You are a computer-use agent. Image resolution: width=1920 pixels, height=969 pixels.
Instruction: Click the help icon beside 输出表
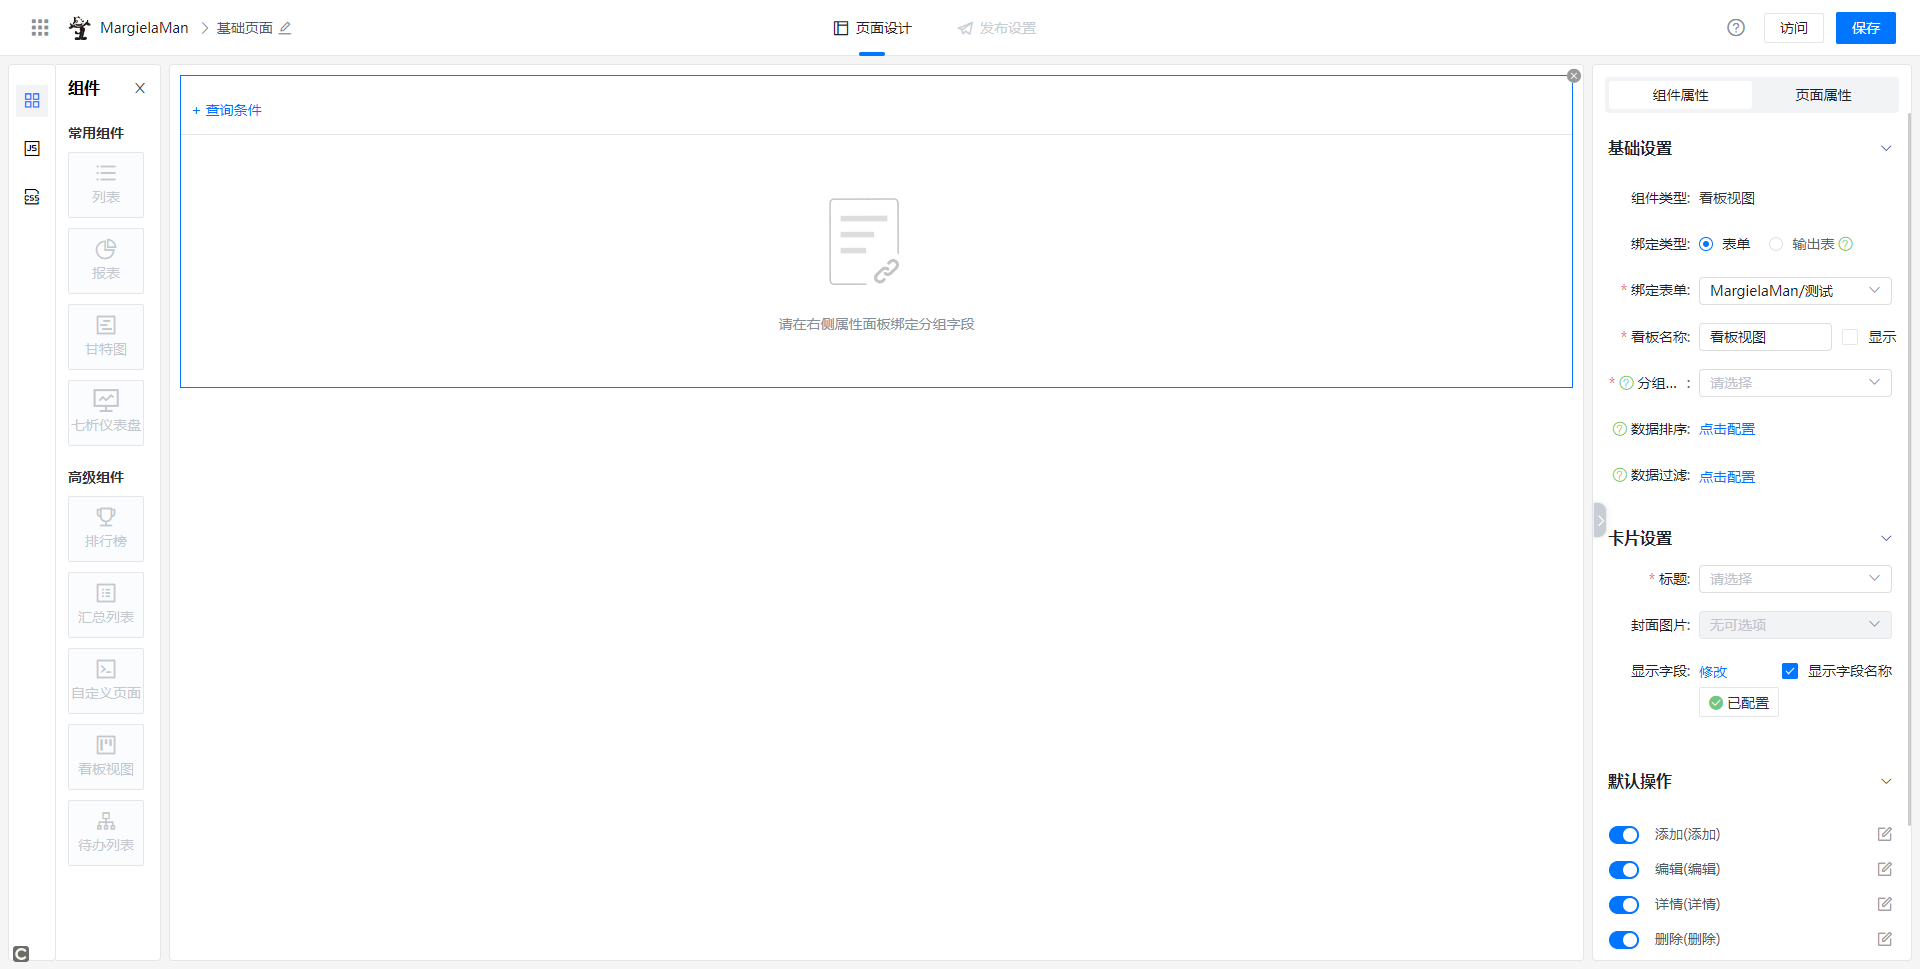pyautogui.click(x=1846, y=244)
